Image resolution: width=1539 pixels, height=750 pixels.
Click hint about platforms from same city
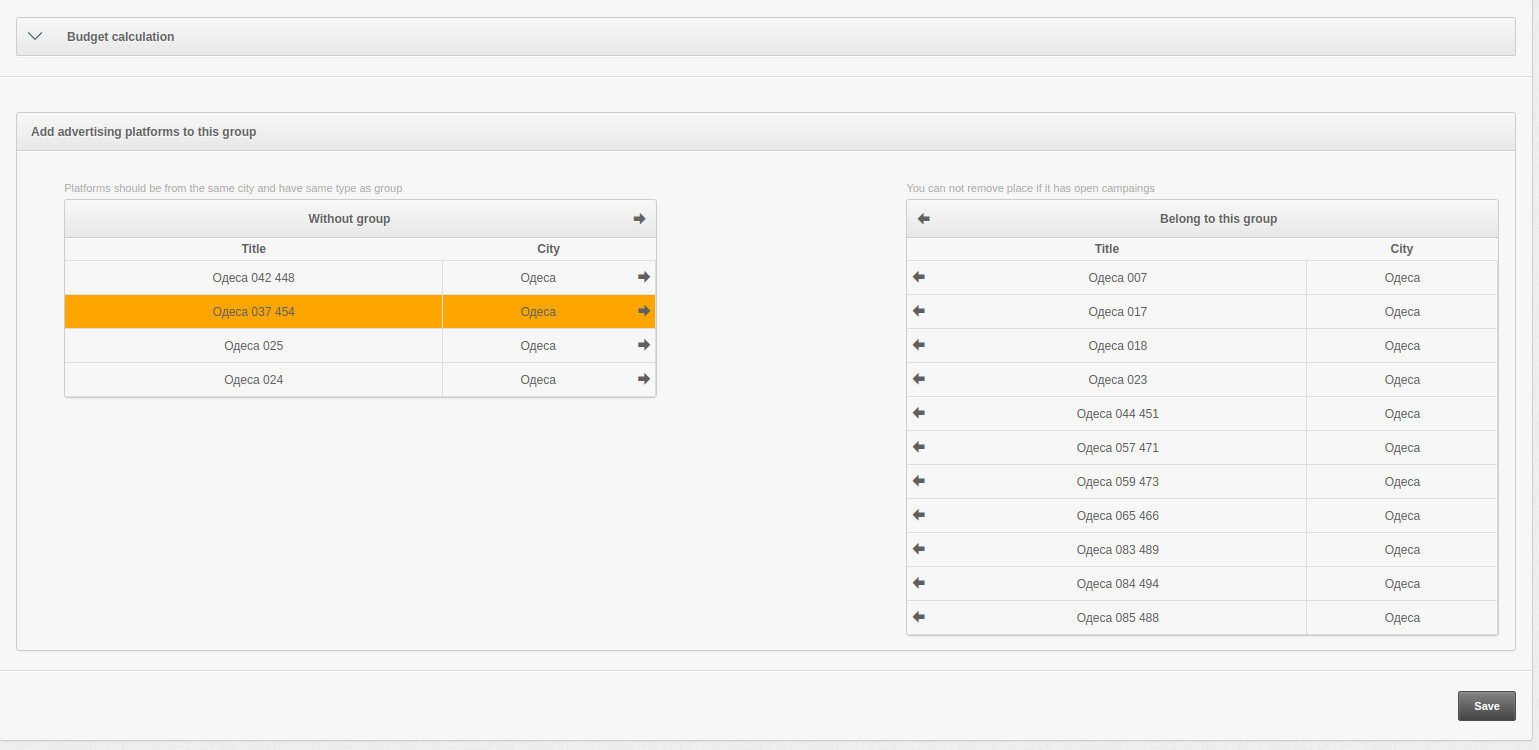233,188
